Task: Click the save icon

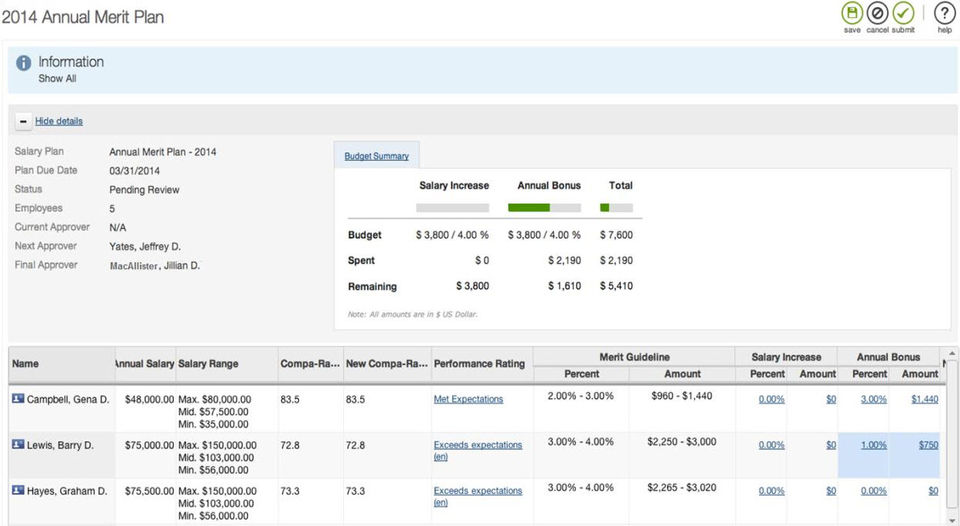Action: 852,13
